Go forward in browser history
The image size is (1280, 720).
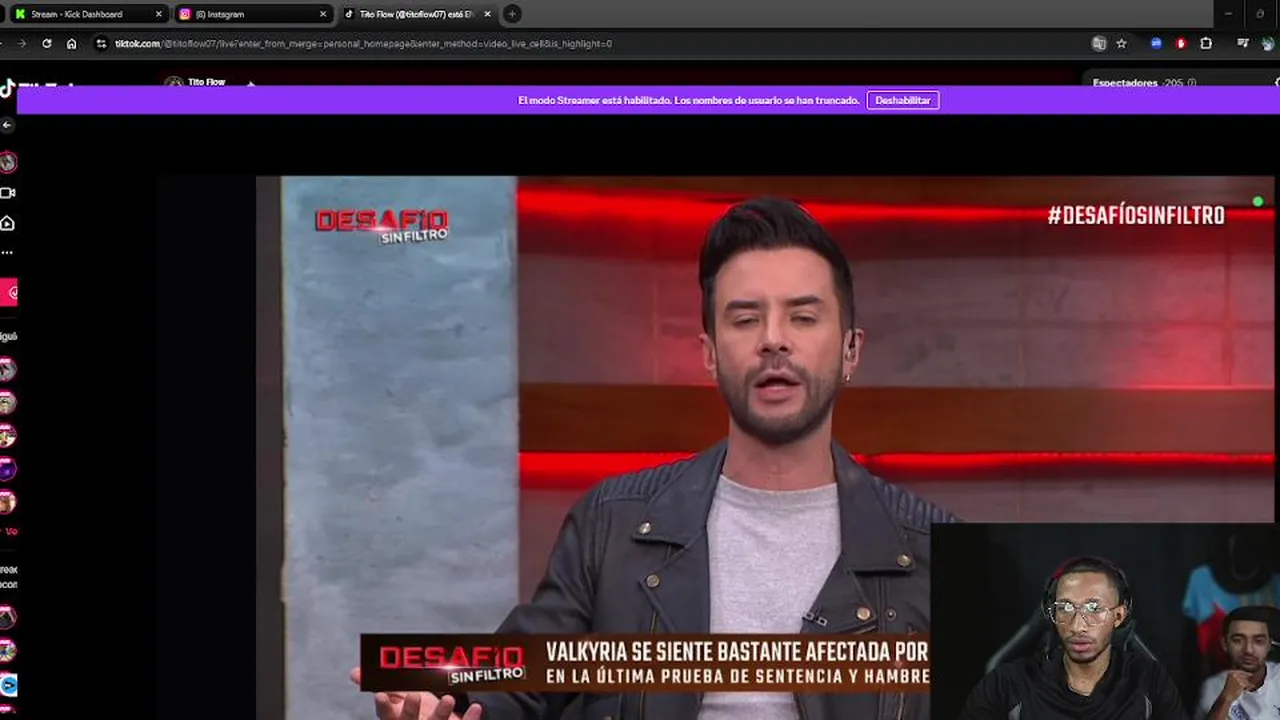point(21,43)
